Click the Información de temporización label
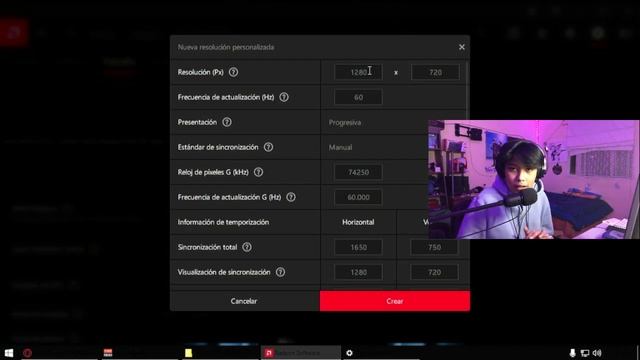640x360 pixels. coord(223,222)
